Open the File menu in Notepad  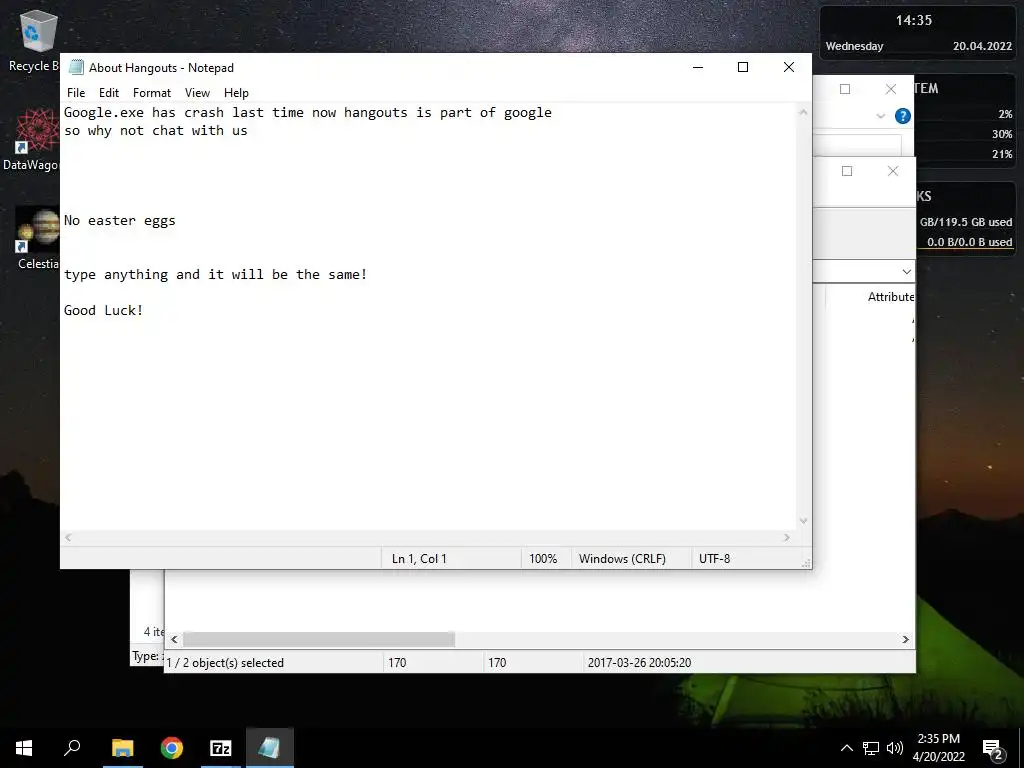[x=76, y=93]
